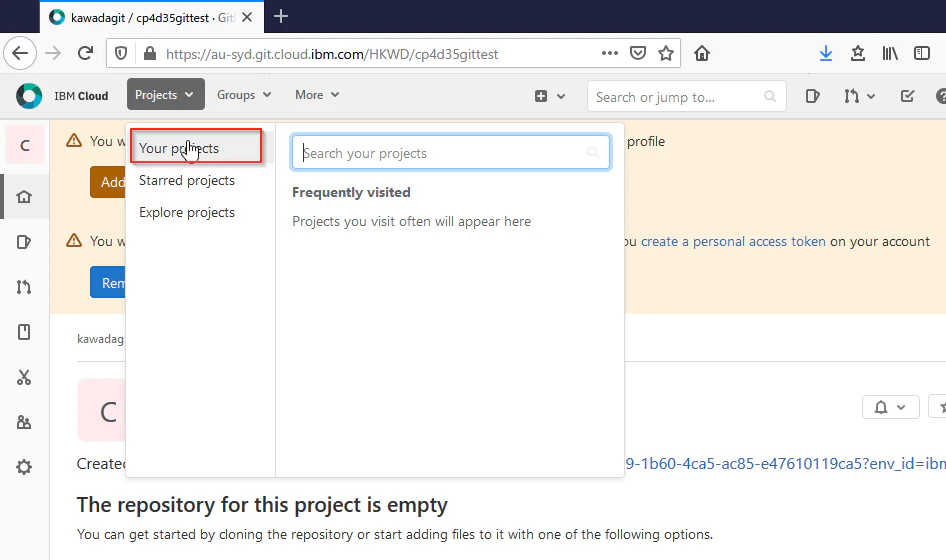This screenshot has width=946, height=560.
Task: Open the Project overview home sidebar icon
Action: pyautogui.click(x=24, y=197)
